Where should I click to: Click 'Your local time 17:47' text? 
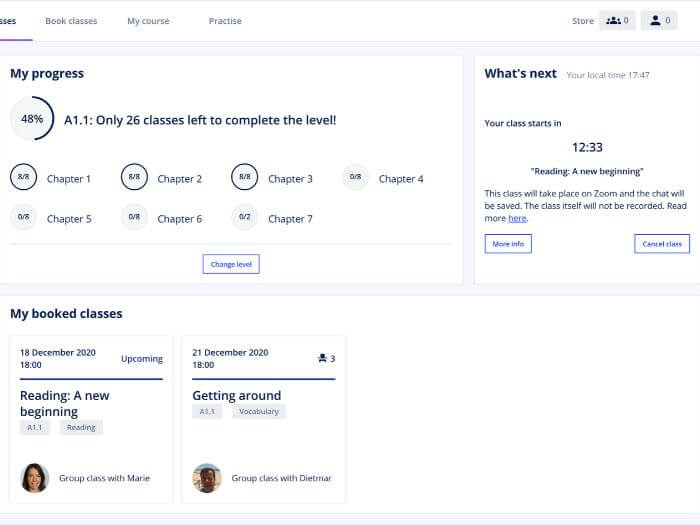pos(608,75)
